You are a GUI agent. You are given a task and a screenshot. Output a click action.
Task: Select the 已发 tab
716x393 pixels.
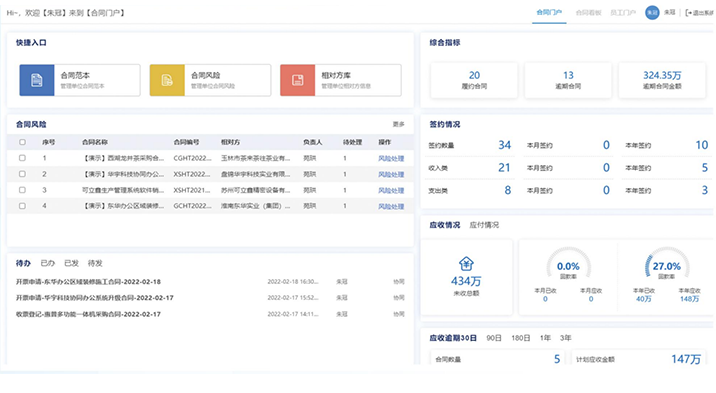[71, 263]
